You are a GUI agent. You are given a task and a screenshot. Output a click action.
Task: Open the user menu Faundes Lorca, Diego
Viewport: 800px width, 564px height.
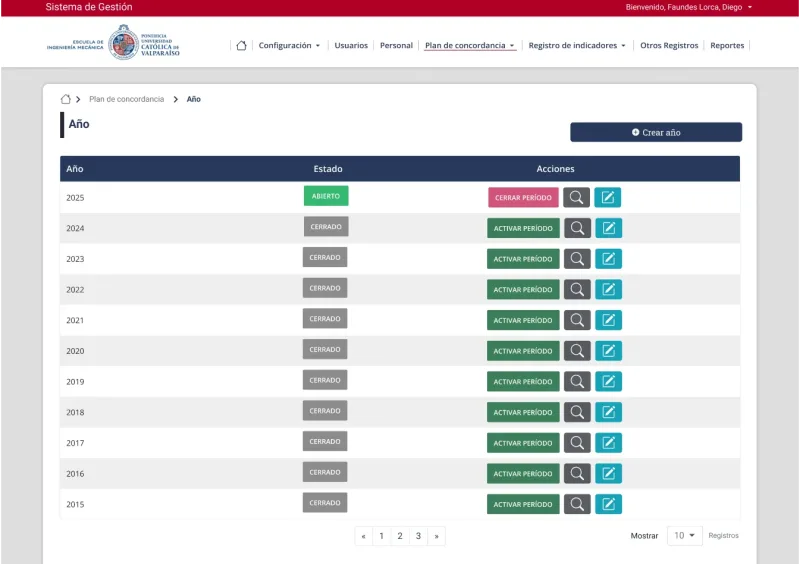tap(689, 7)
